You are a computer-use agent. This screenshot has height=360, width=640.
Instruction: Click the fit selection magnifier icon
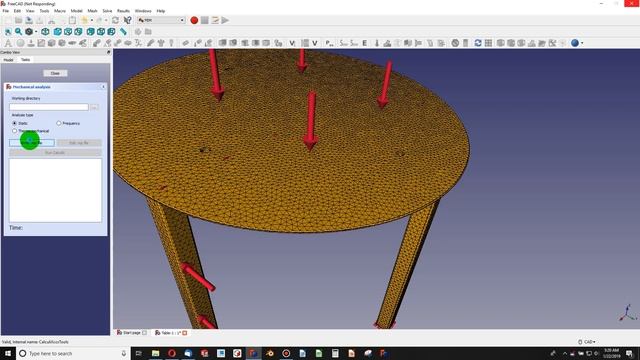pos(18,31)
